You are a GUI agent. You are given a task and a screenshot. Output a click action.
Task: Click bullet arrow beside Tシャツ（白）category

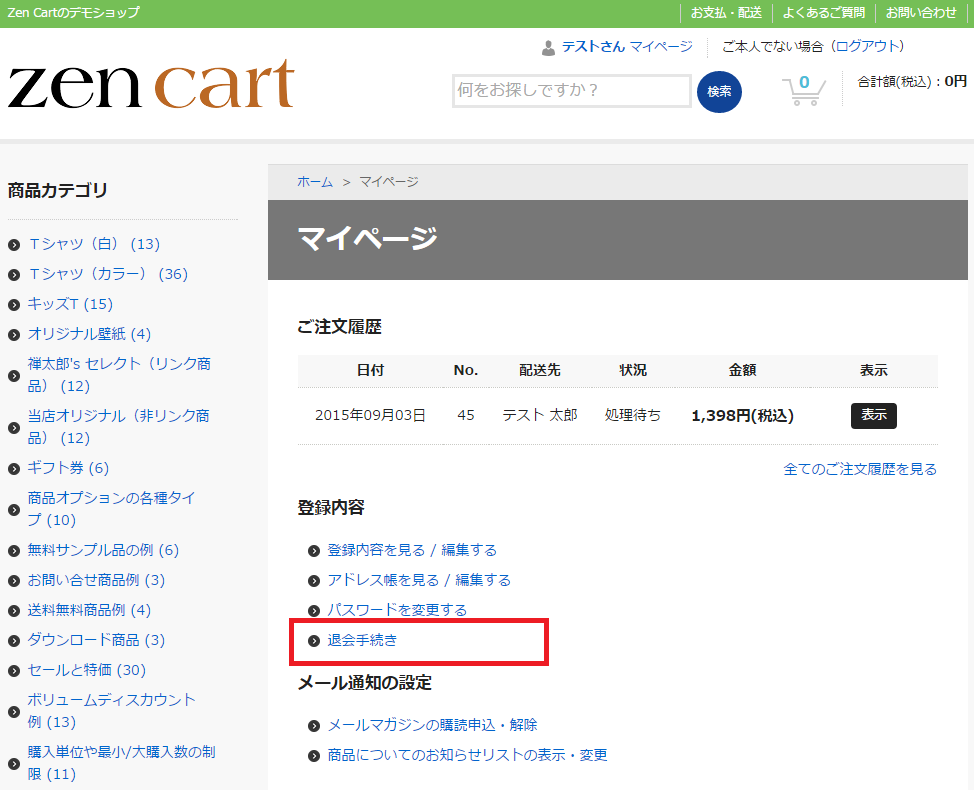(x=14, y=245)
